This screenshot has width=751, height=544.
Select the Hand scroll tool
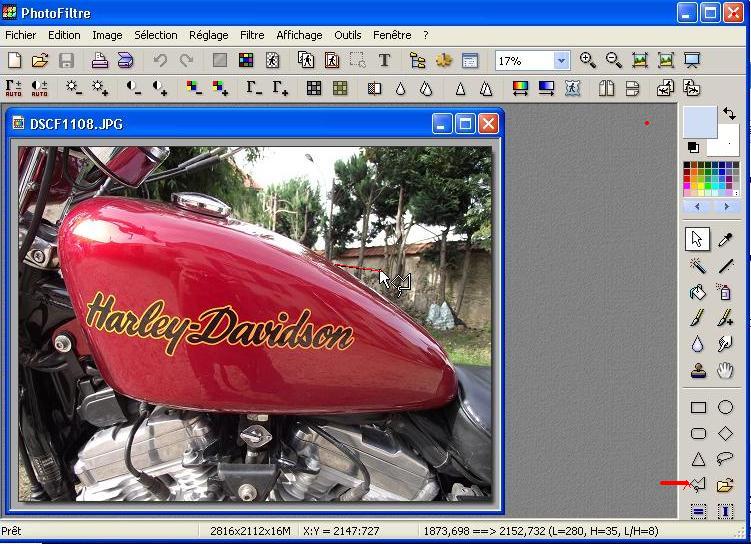point(725,370)
